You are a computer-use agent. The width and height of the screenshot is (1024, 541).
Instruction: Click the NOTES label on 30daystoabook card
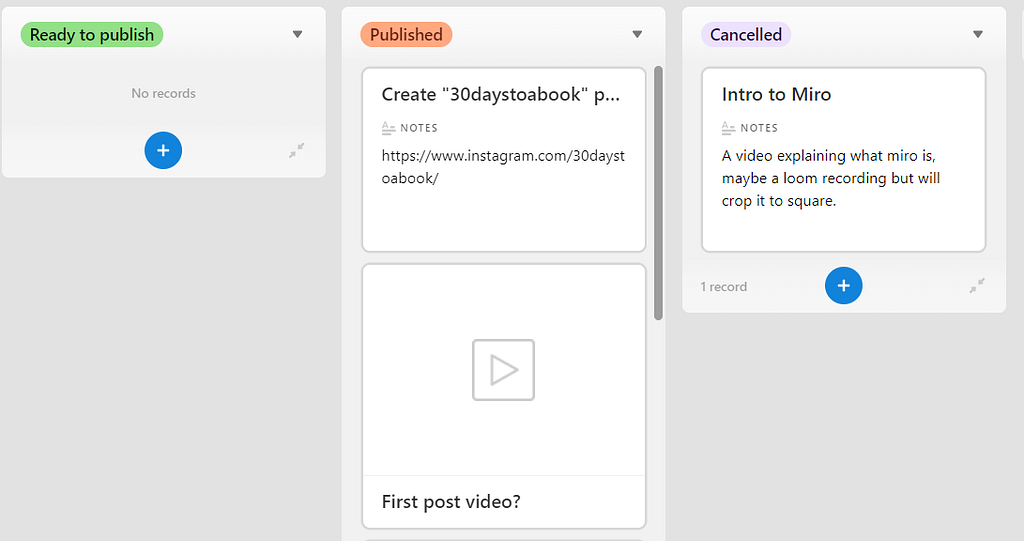tap(419, 128)
